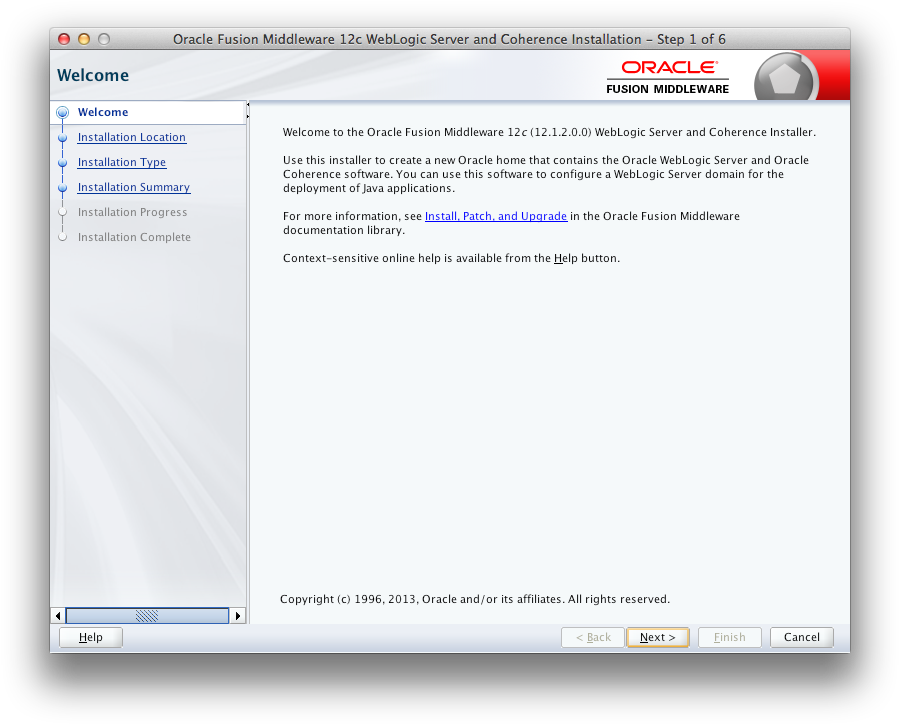Click the steps panel horizontal scrollbar thumb

coord(147,616)
